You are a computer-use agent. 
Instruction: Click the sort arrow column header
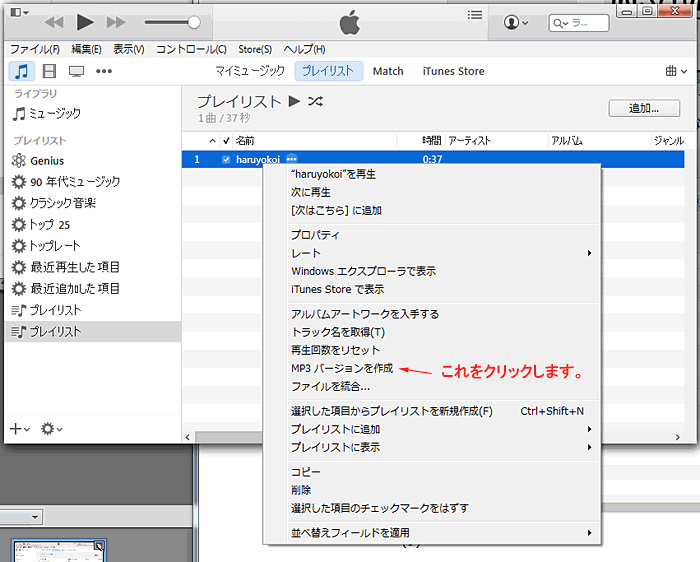212,142
